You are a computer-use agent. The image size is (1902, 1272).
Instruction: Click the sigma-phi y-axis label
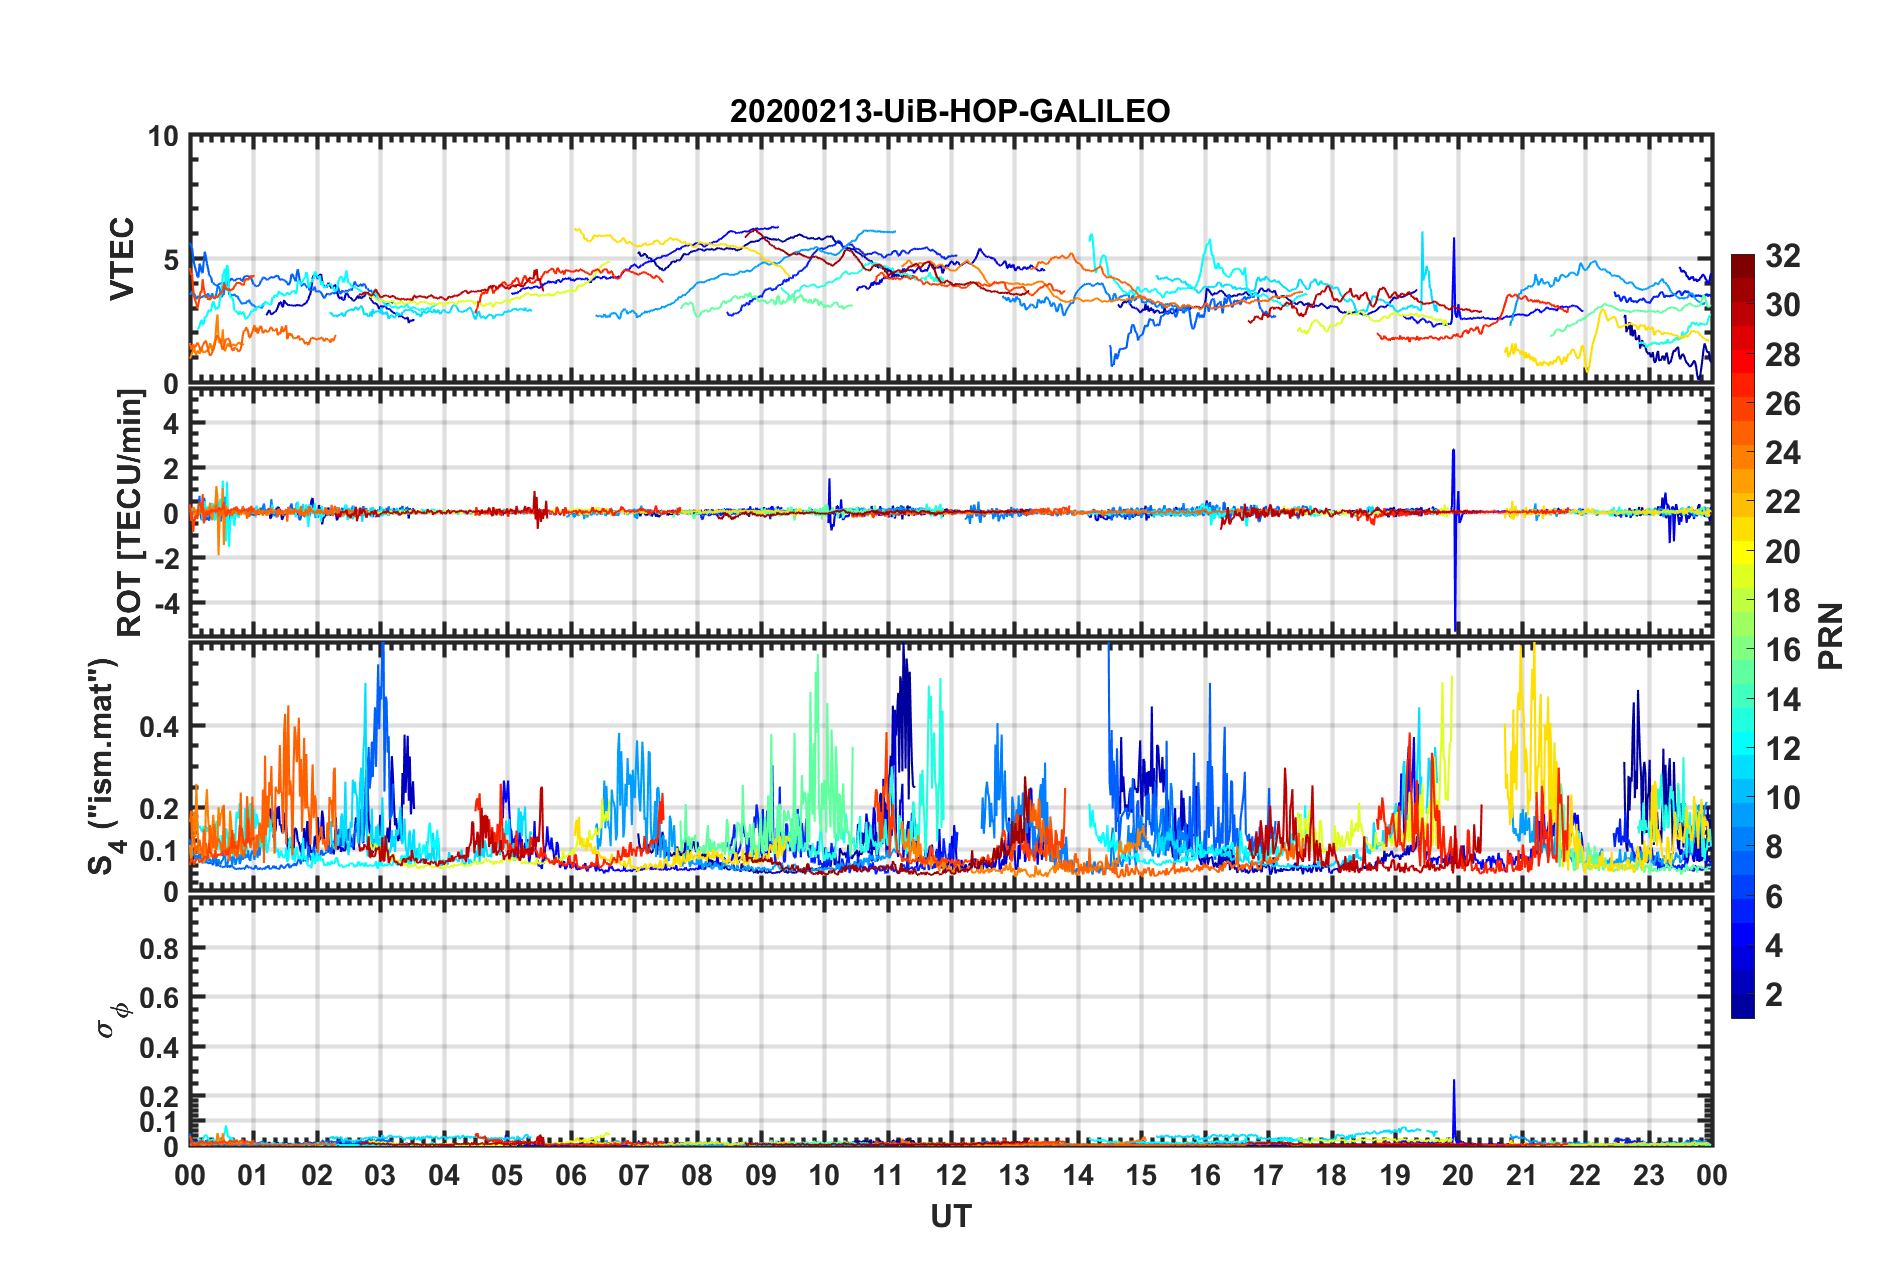coord(112,1019)
